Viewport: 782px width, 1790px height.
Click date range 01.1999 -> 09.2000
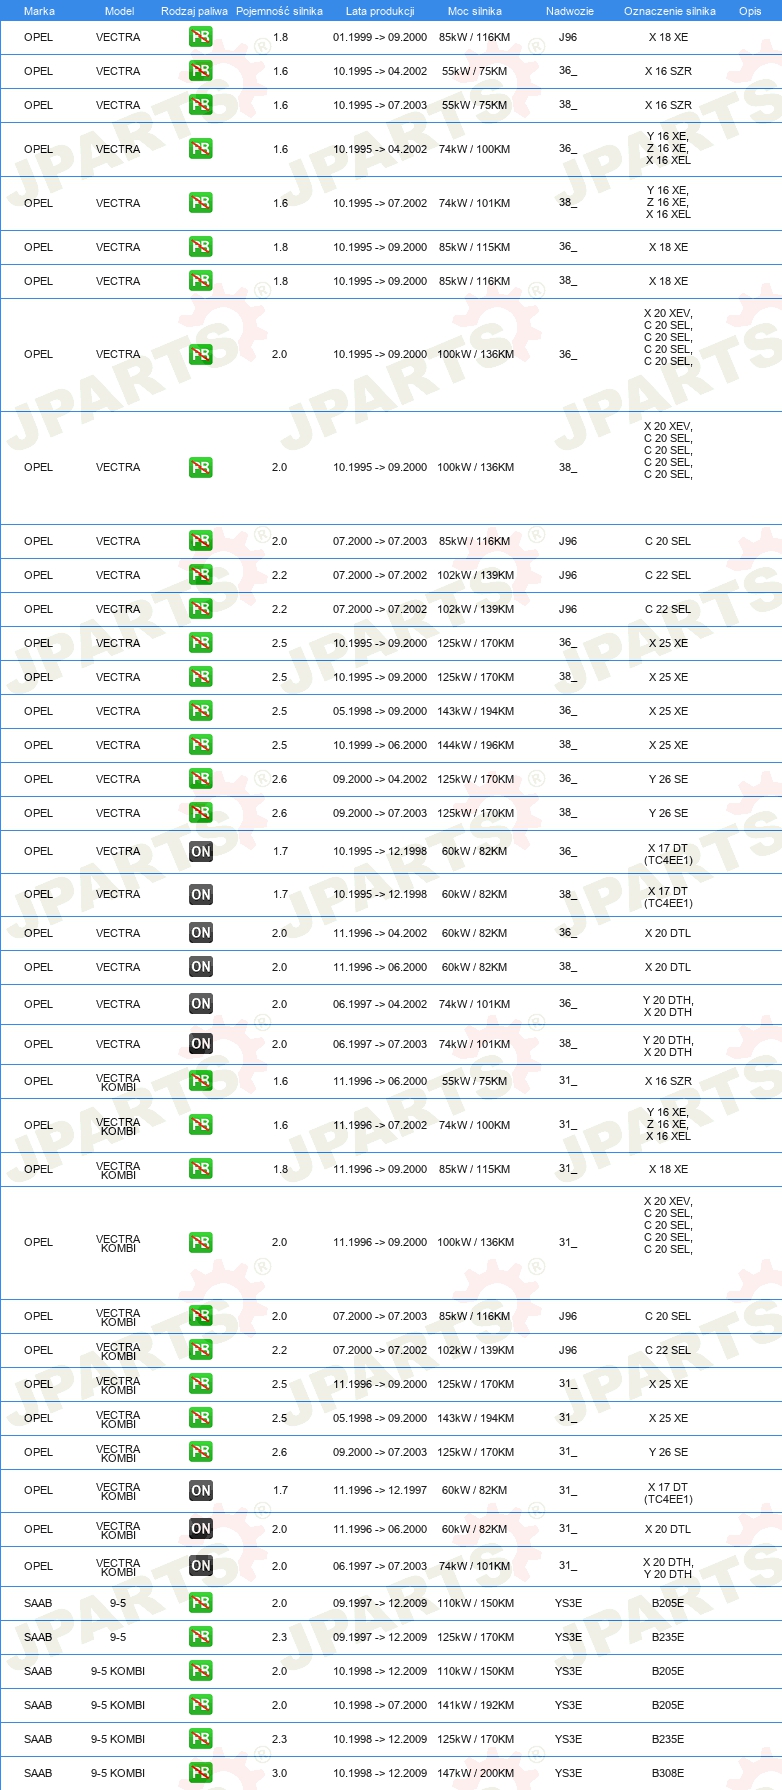[x=380, y=37]
